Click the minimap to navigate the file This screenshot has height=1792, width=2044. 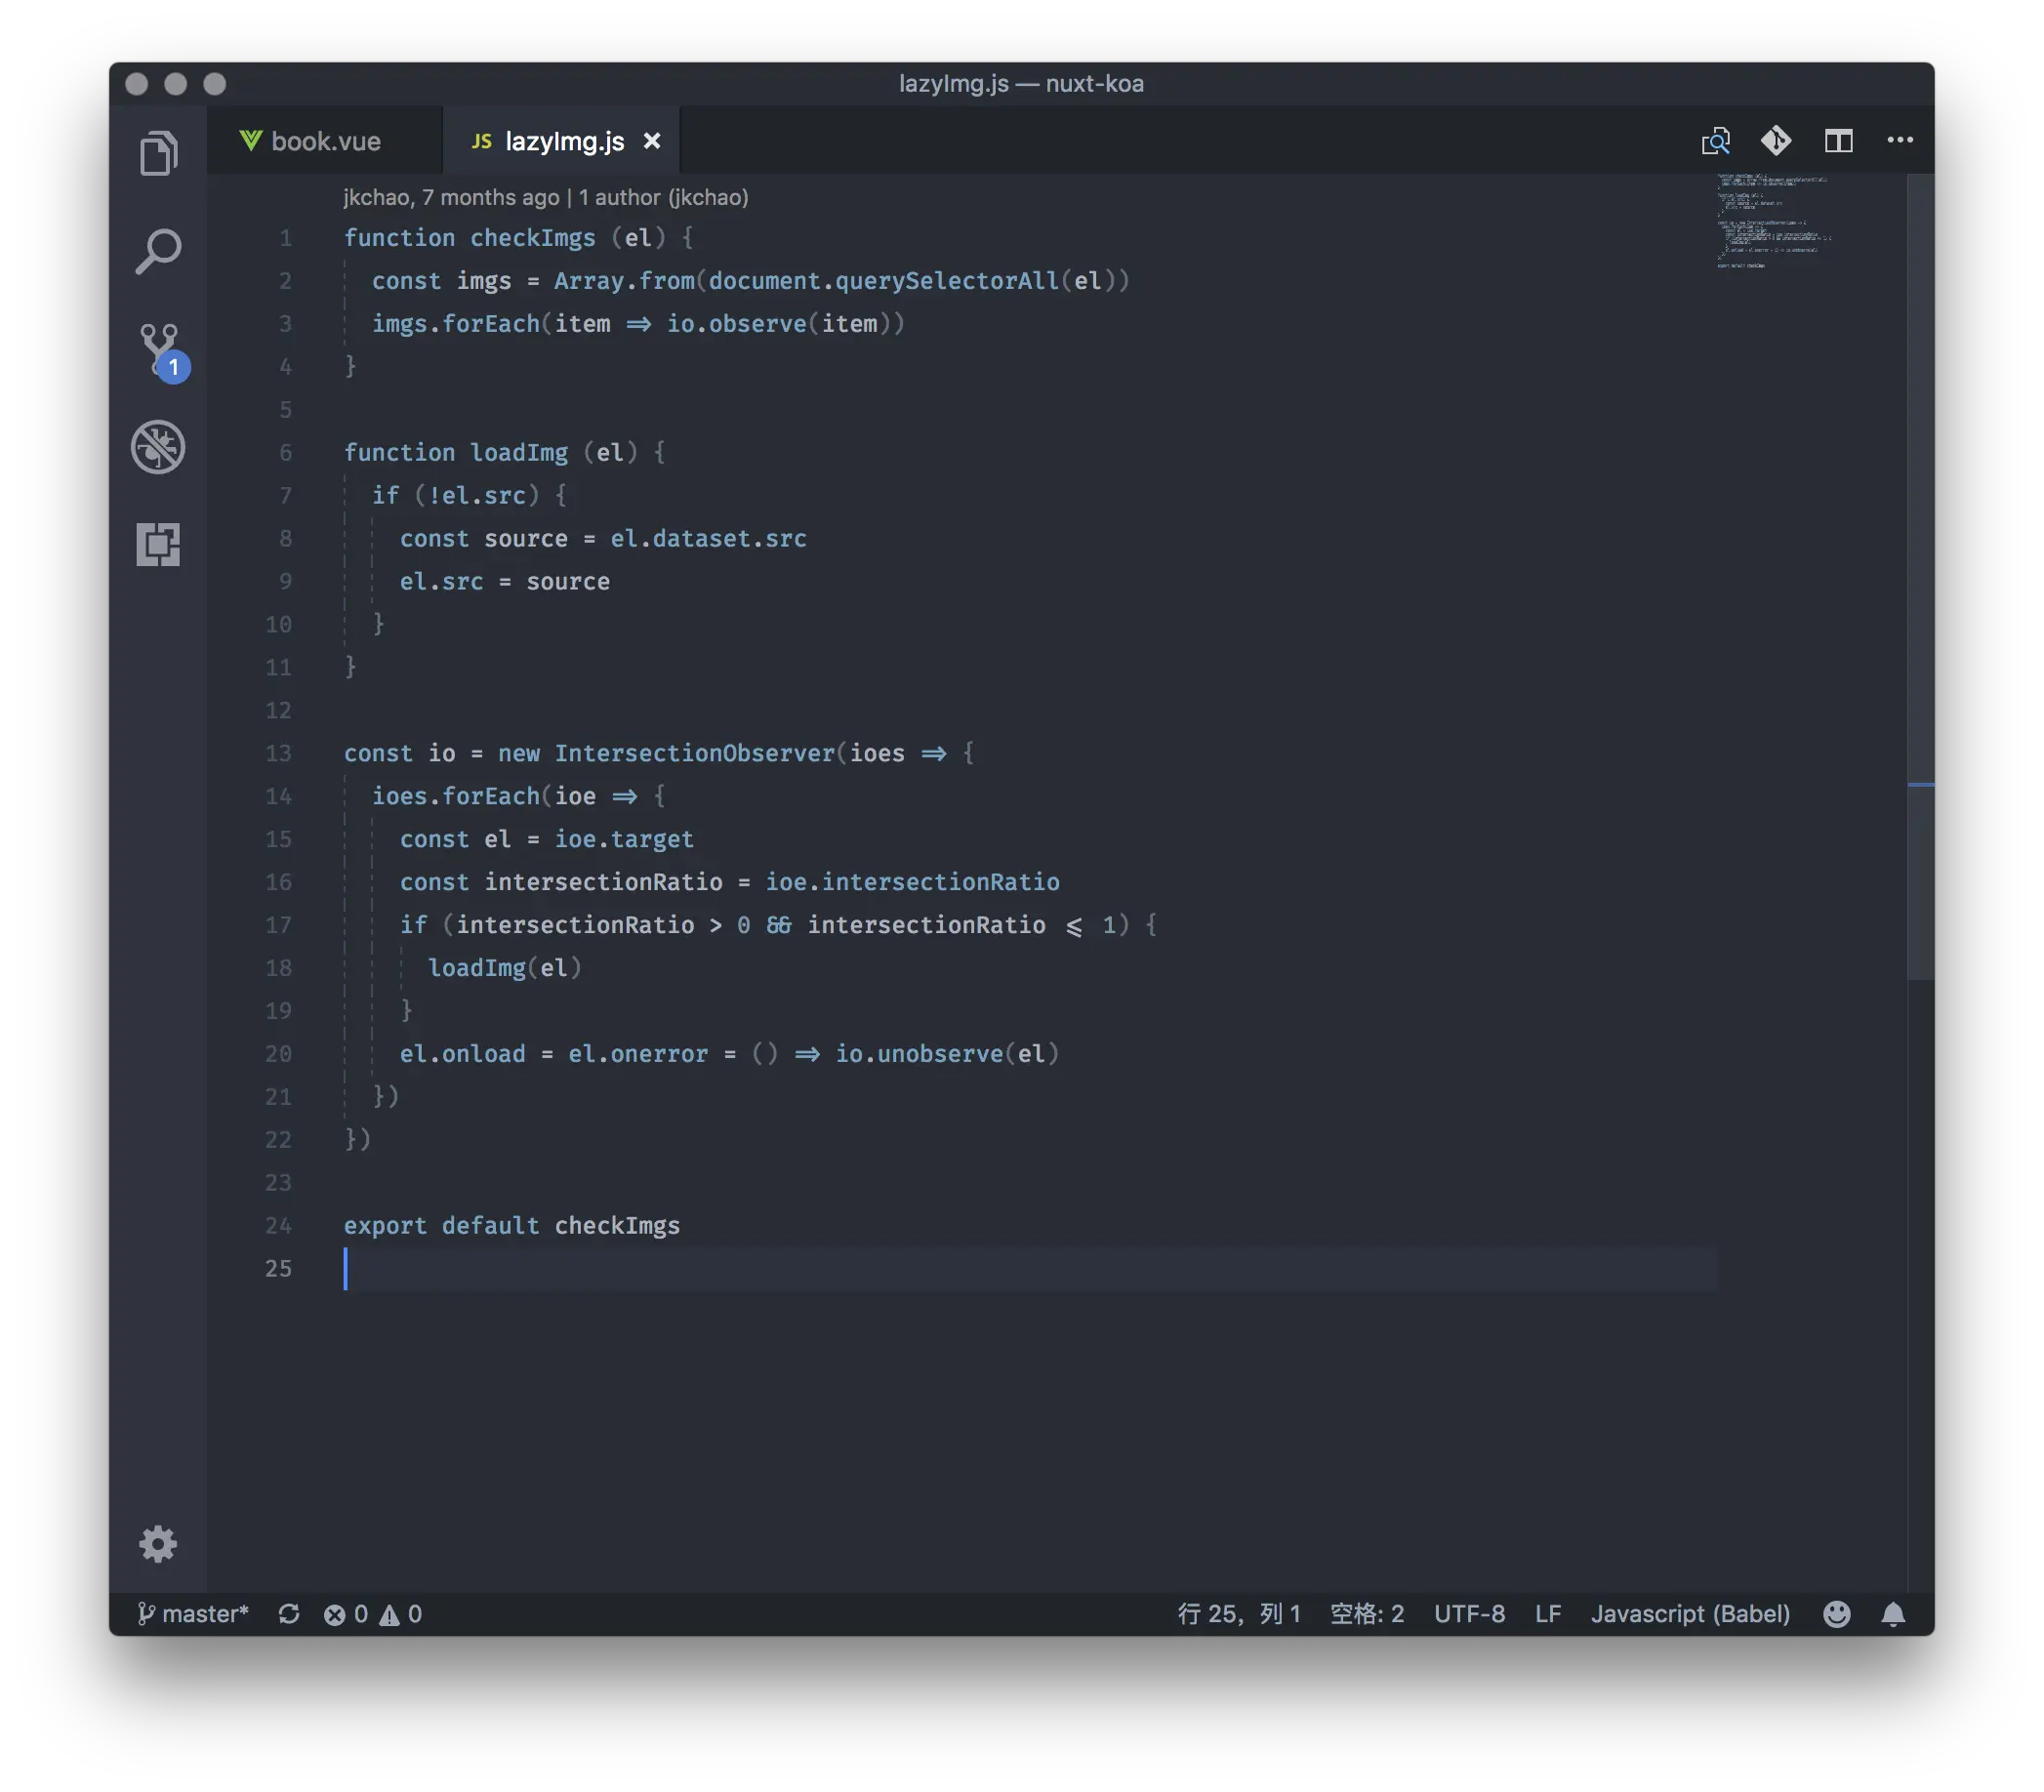coord(1775,220)
